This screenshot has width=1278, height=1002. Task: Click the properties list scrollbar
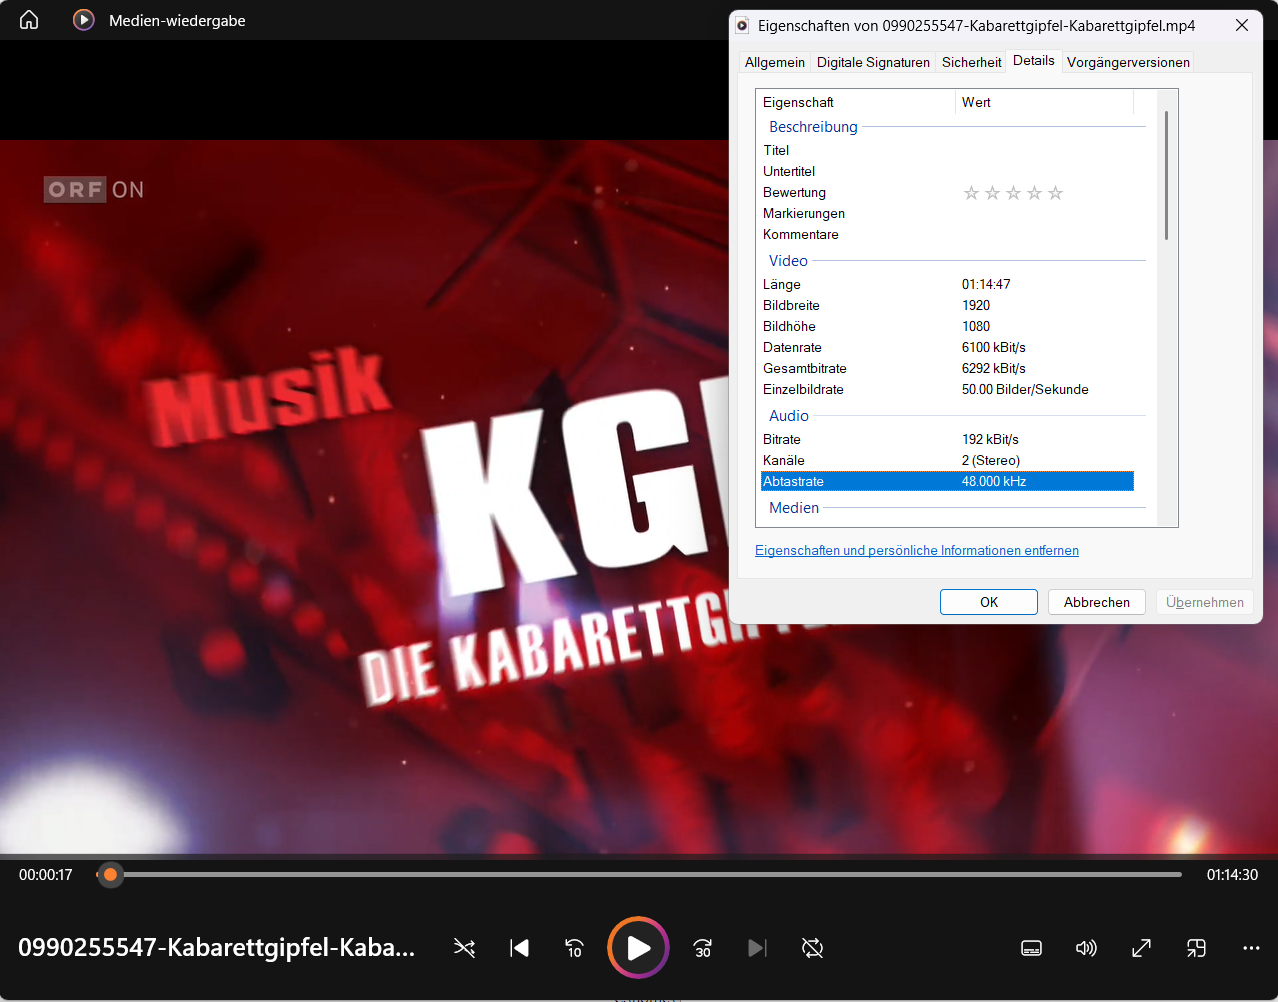click(x=1166, y=175)
